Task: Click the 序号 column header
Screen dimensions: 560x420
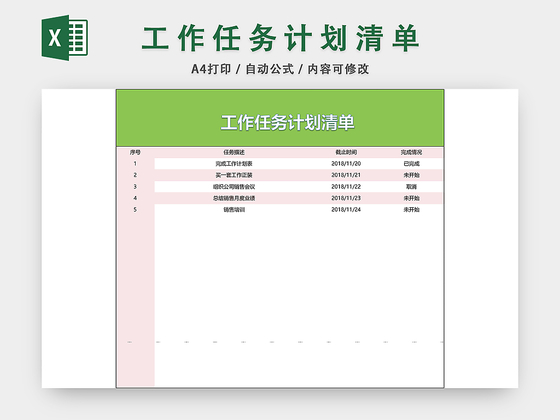Action: tap(135, 152)
